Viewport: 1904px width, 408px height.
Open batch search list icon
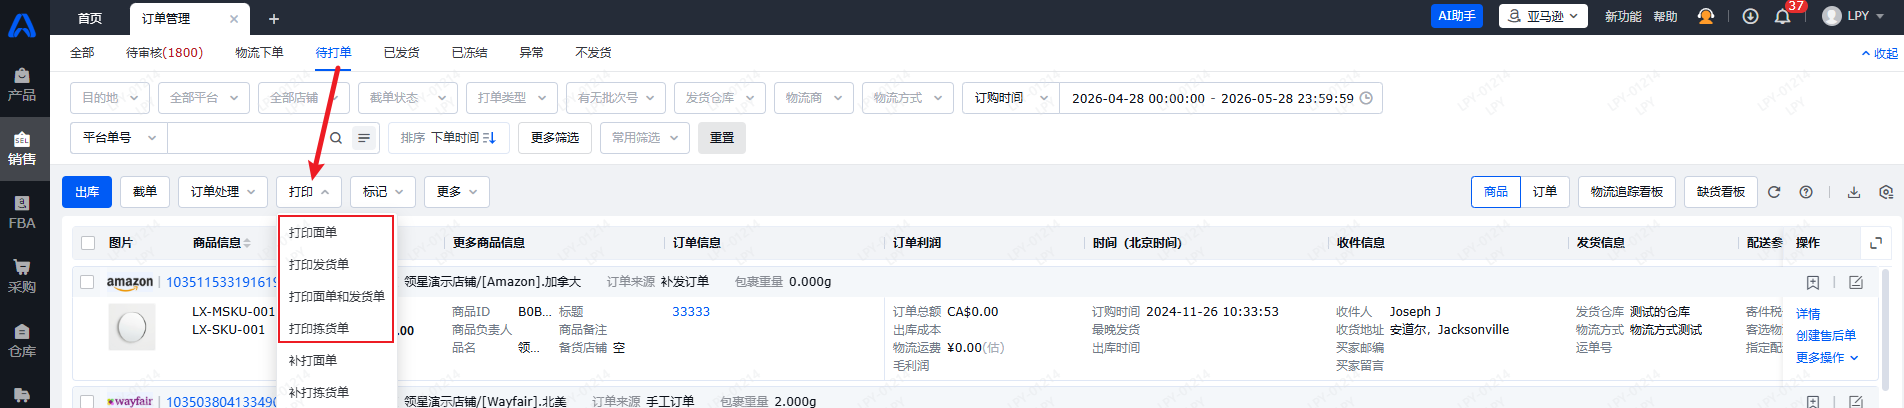coord(364,138)
